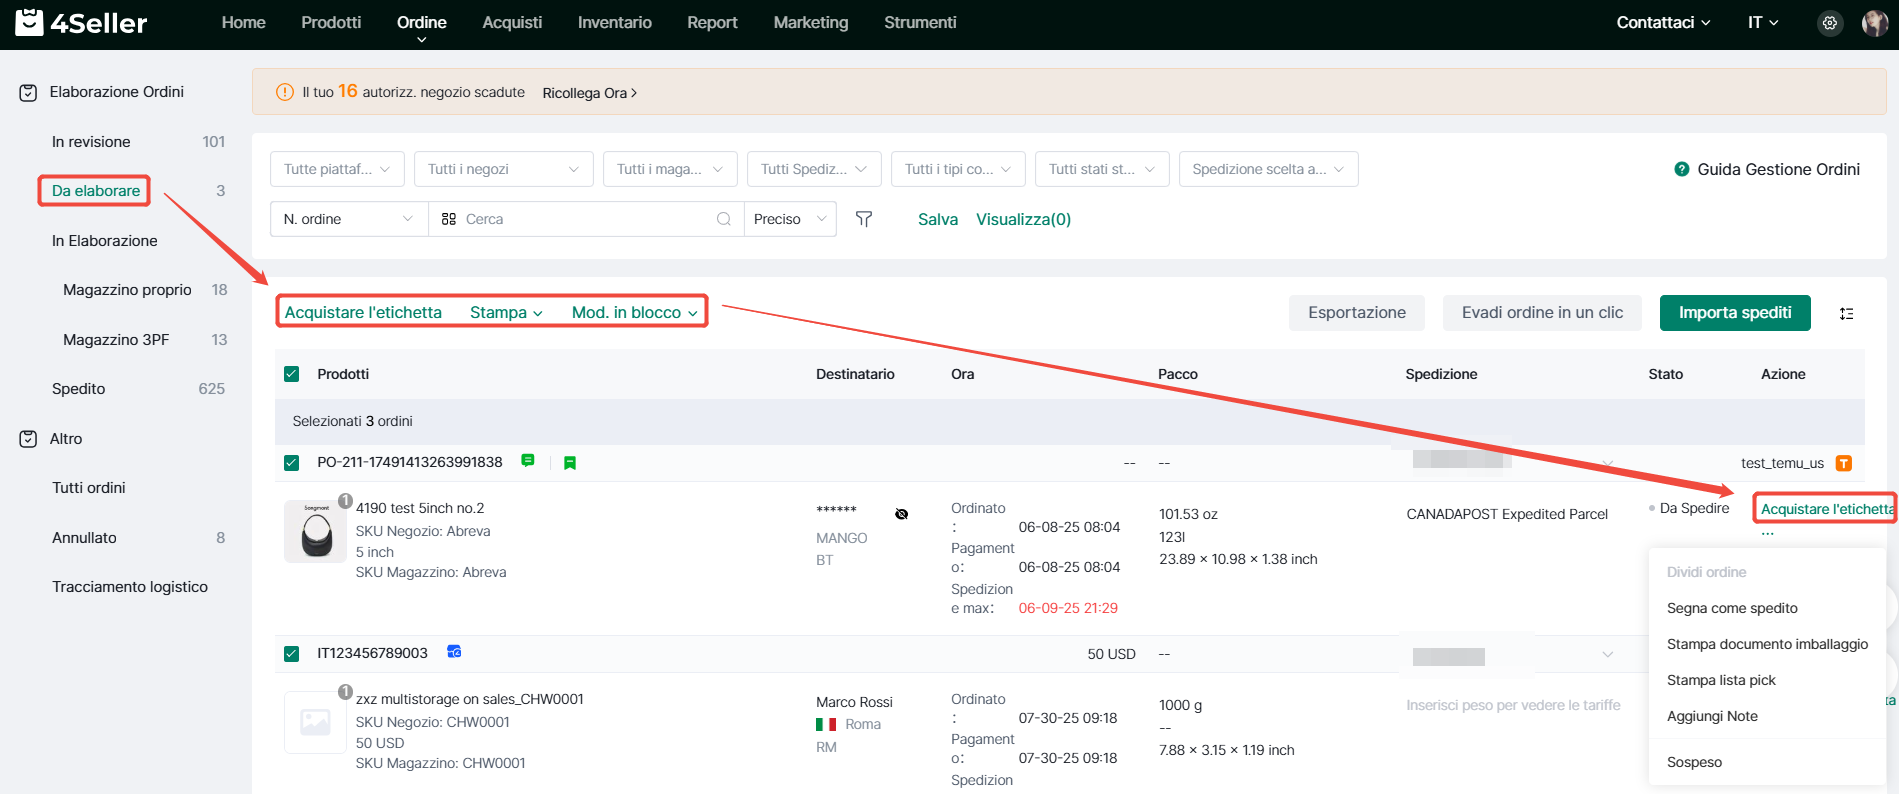Screen dimensions: 1899x794
Task: Reveal hidden recipient with eye icon
Action: [x=901, y=514]
